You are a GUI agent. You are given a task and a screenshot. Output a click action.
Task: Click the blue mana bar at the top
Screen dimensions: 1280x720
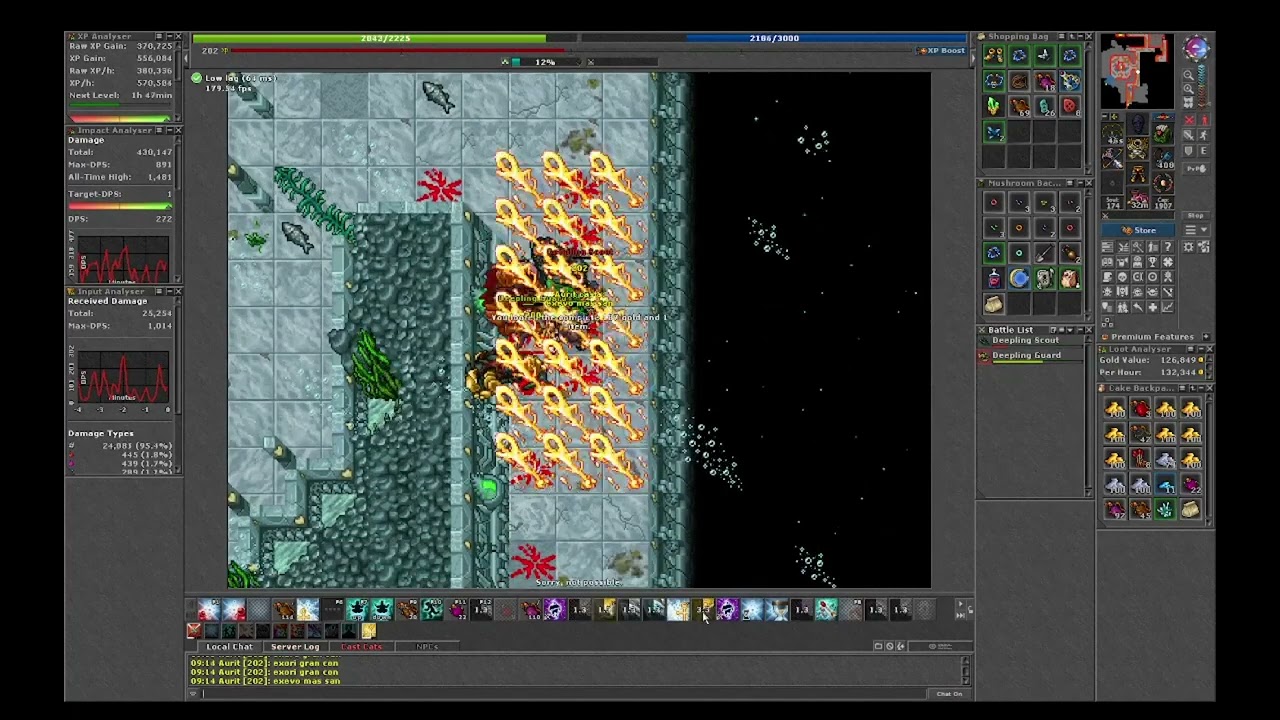[x=774, y=38]
